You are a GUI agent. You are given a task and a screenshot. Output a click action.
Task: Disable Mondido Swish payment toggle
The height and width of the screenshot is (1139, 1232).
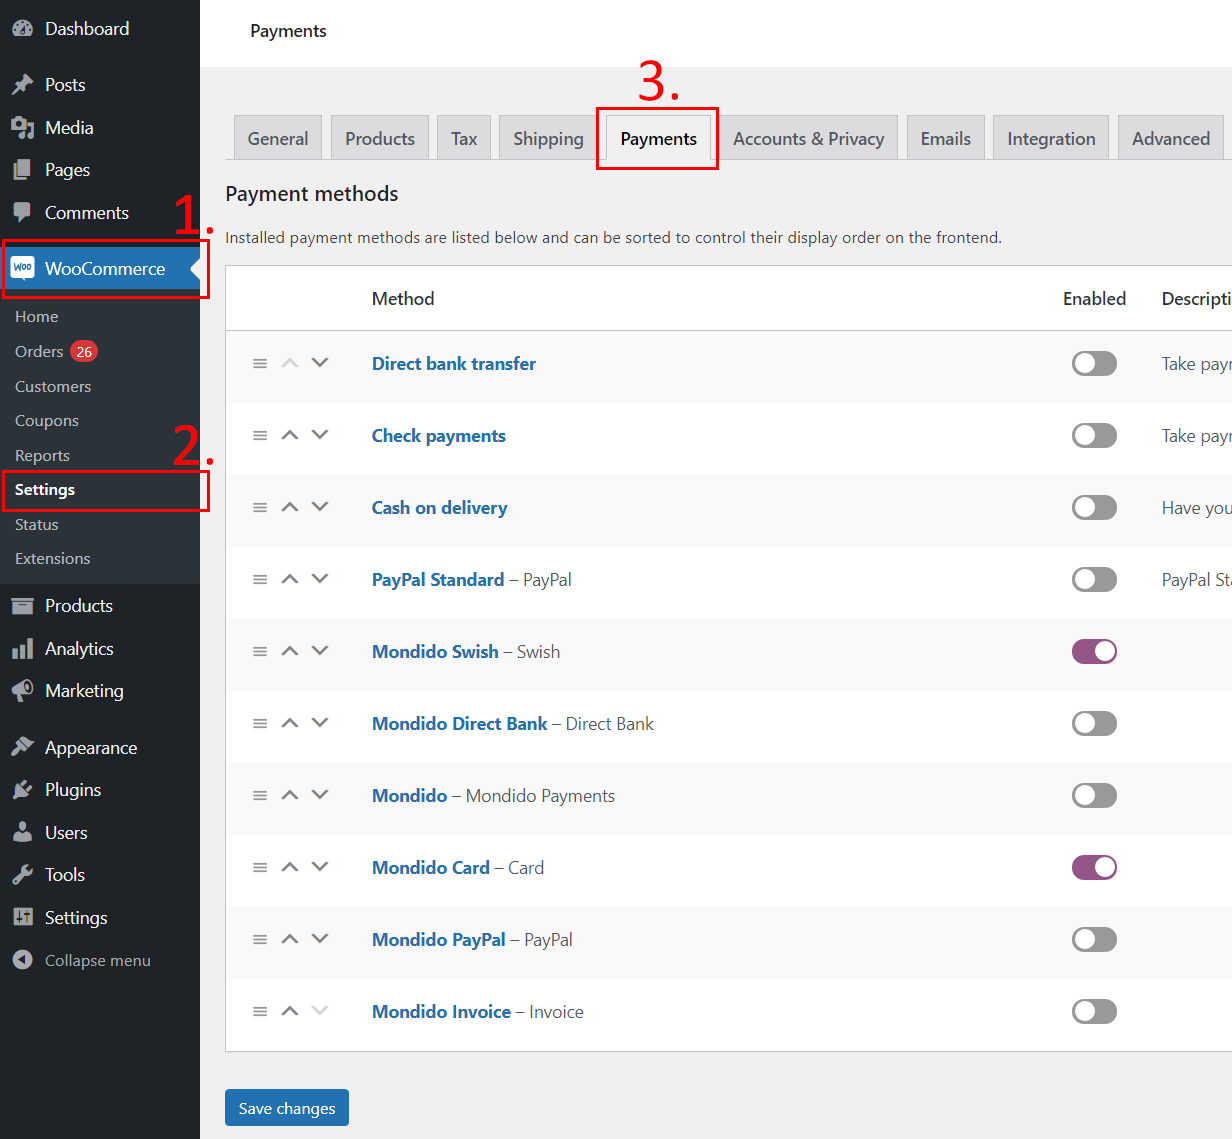[1094, 651]
